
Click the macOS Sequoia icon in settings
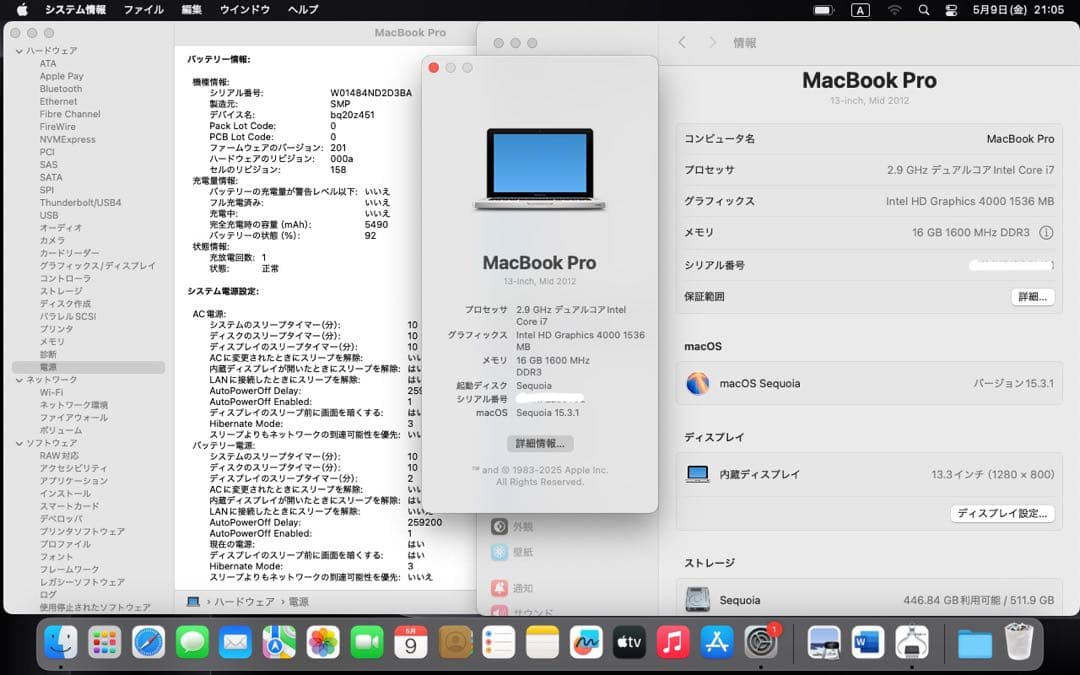point(697,384)
